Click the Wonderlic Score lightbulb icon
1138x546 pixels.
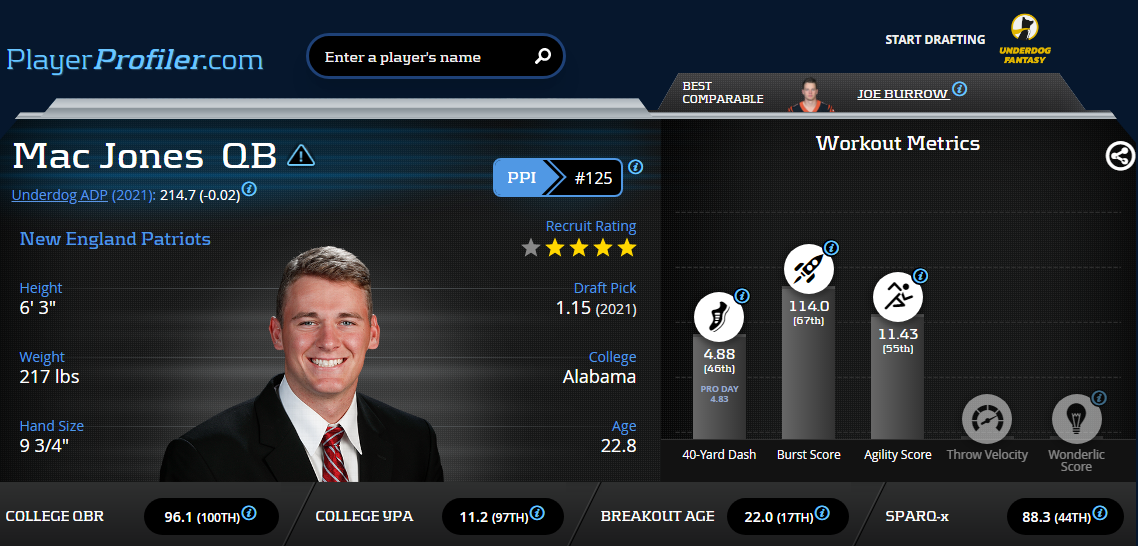tap(1077, 418)
